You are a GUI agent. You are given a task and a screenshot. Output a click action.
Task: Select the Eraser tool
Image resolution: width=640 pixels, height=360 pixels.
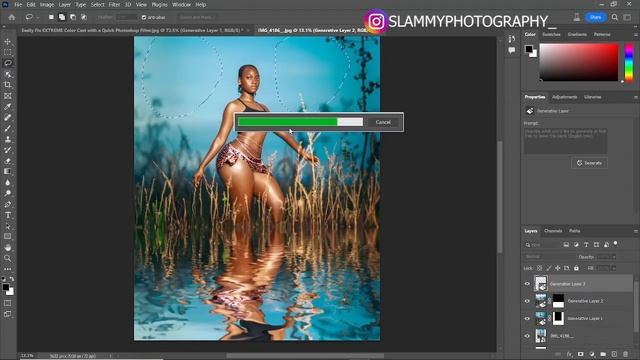[x=8, y=161]
